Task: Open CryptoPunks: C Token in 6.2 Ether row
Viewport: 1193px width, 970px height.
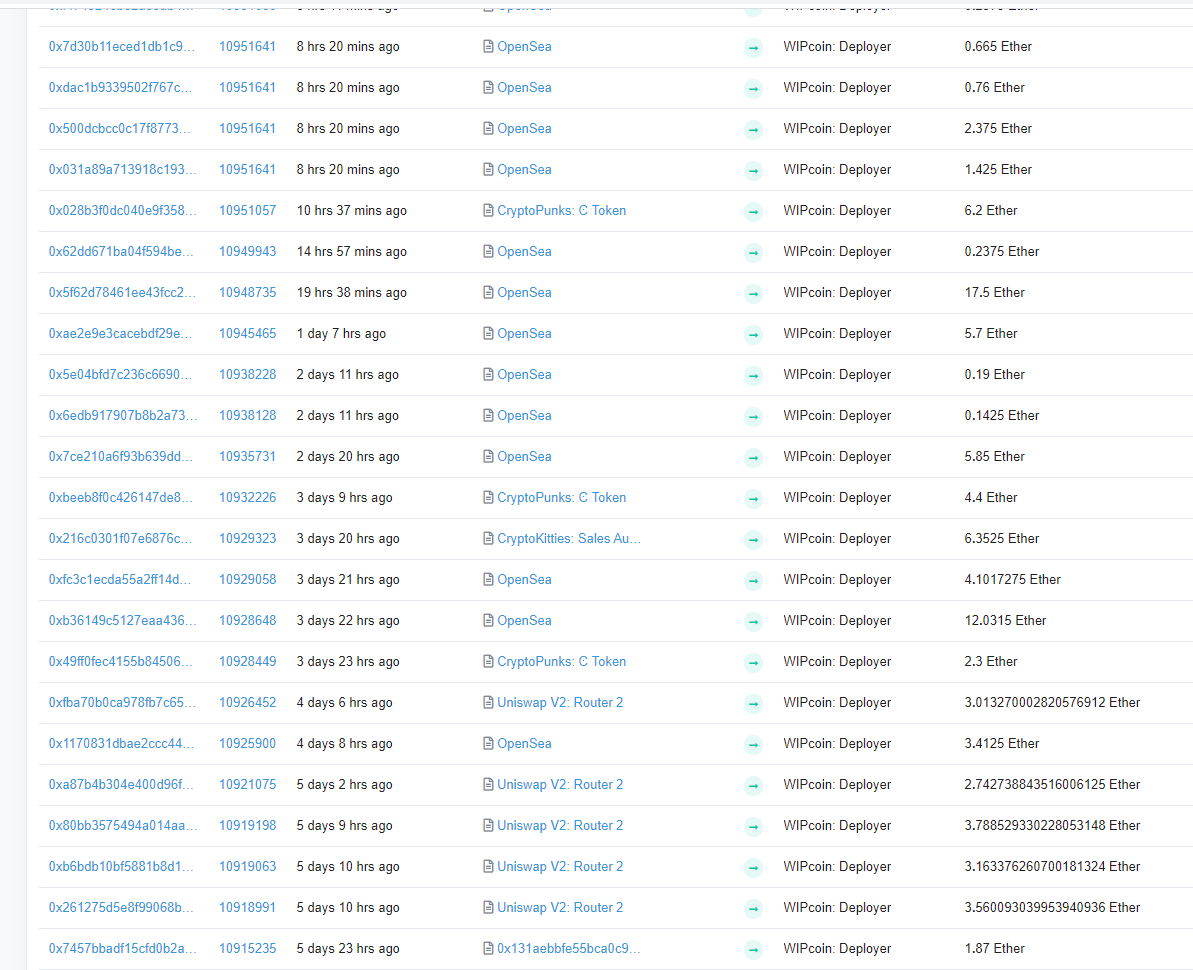Action: (x=562, y=211)
